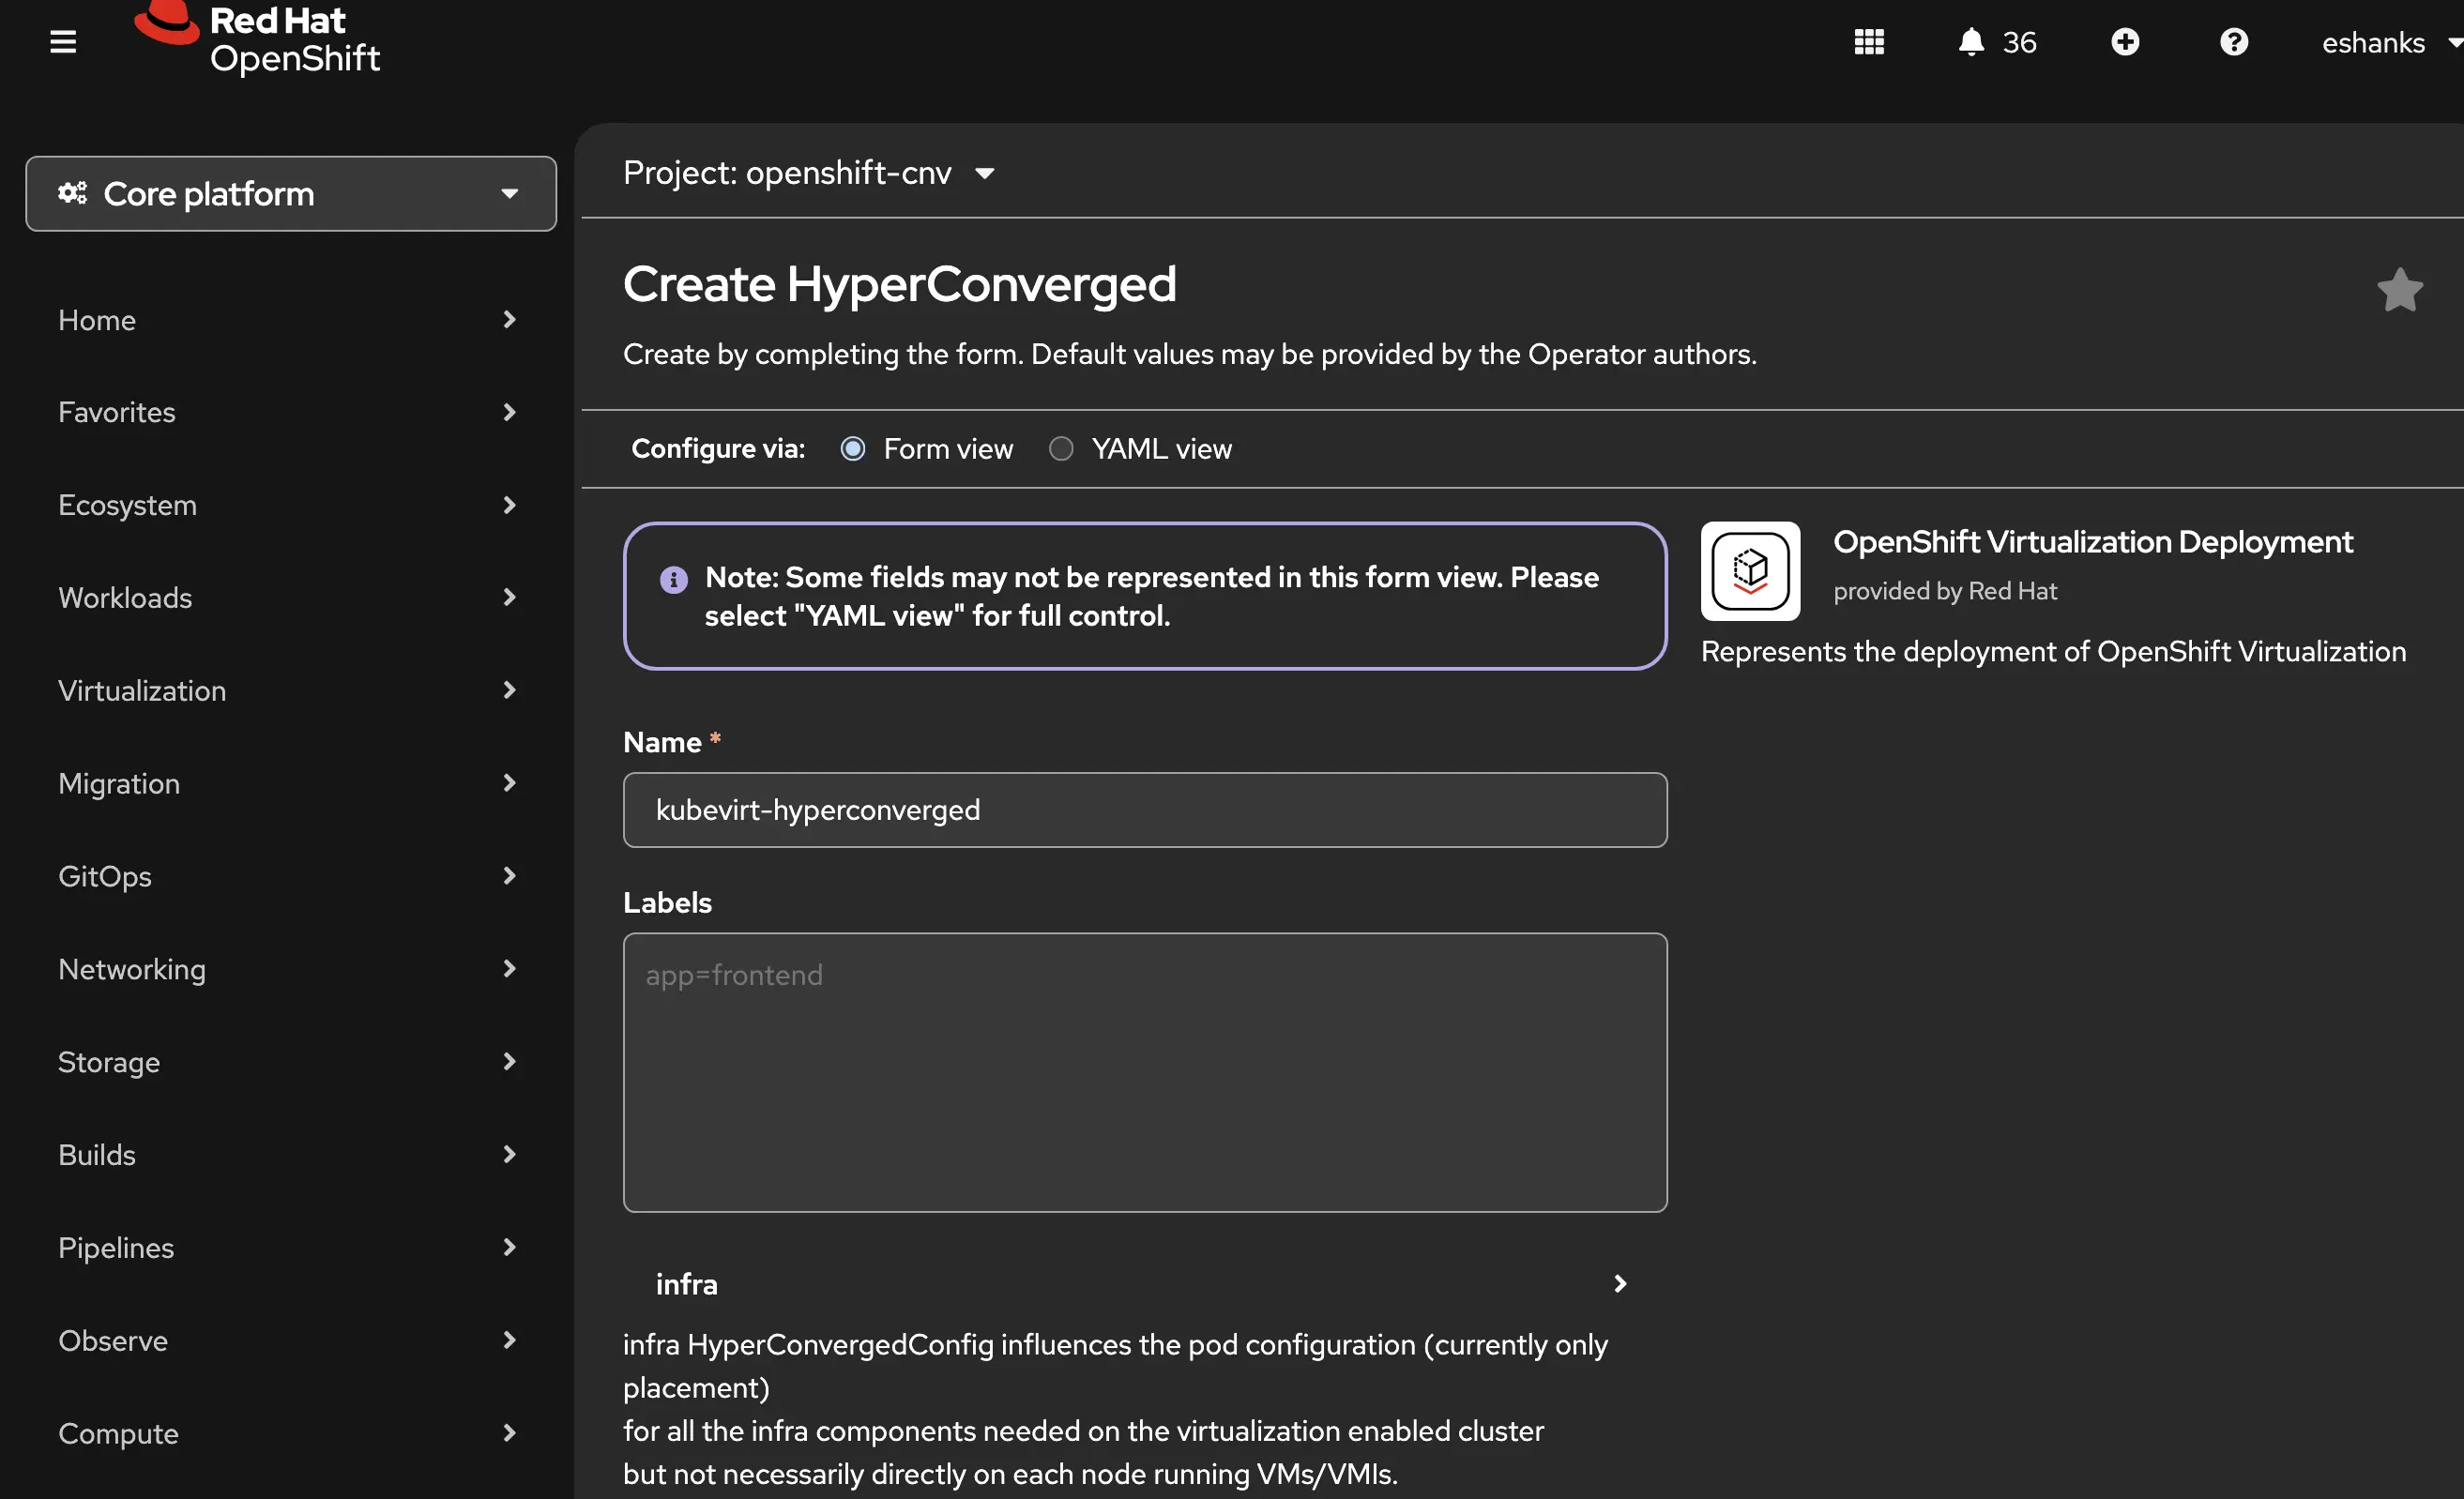The width and height of the screenshot is (2464, 1499).
Task: Toggle the hamburger navigation menu
Action: (x=63, y=42)
